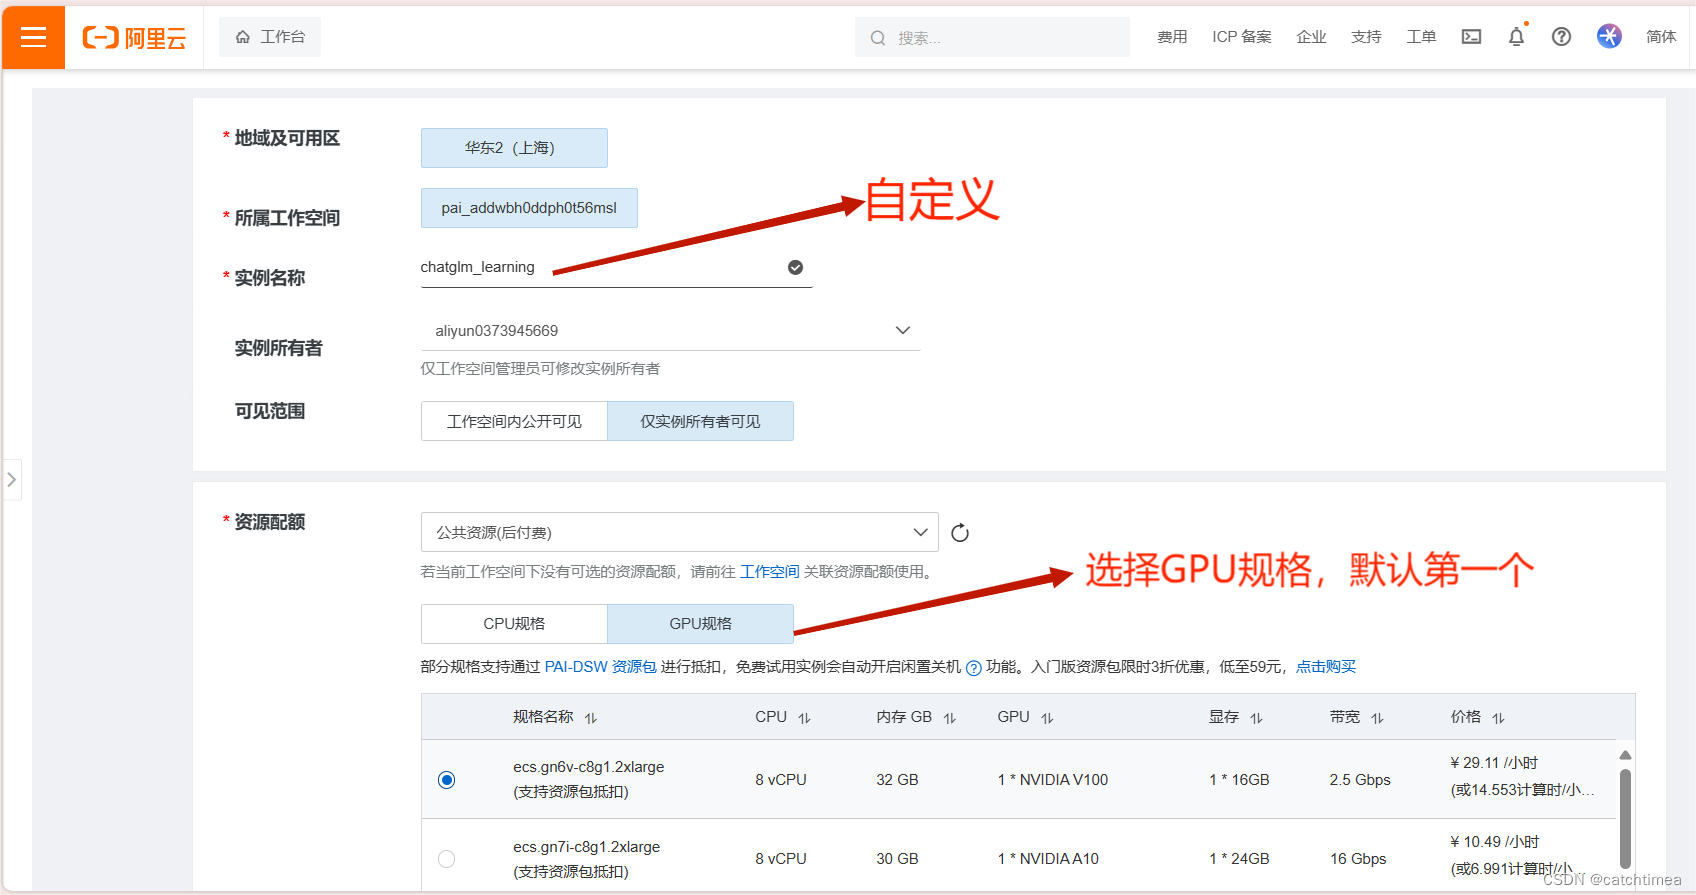The image size is (1696, 895).
Task: Click the 点击购买 link
Action: pos(1326,667)
